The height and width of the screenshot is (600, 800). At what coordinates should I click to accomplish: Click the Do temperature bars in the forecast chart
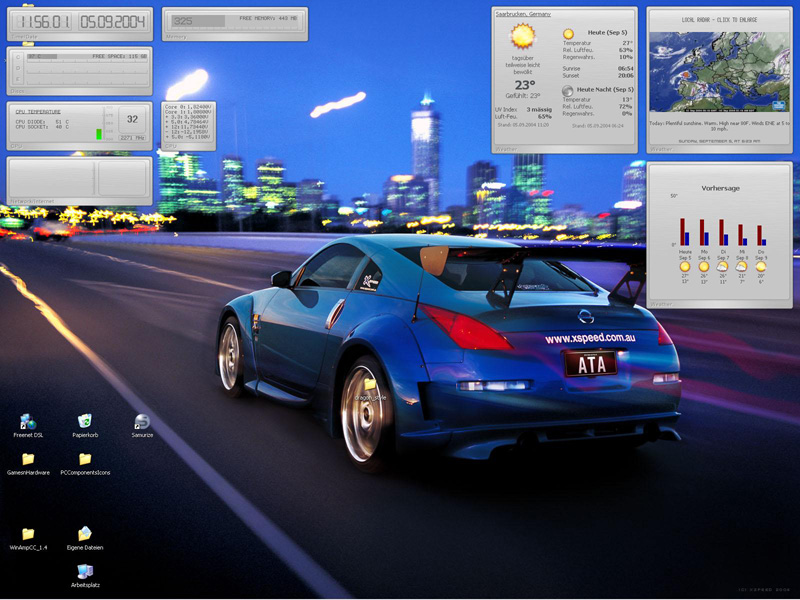pyautogui.click(x=761, y=235)
